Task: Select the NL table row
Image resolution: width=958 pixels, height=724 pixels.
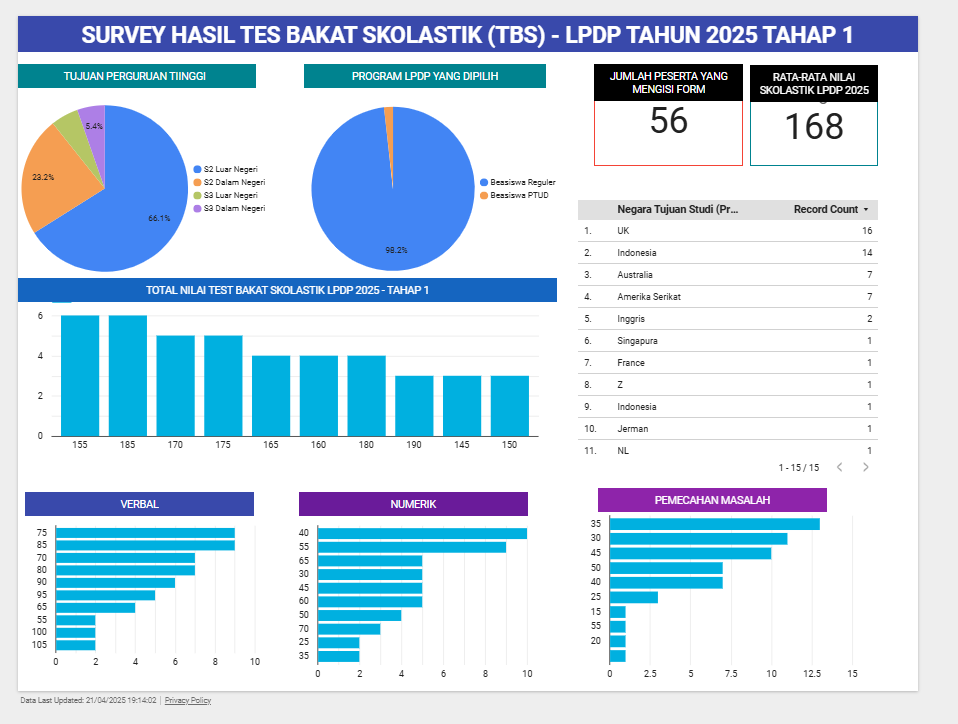Action: click(x=728, y=451)
